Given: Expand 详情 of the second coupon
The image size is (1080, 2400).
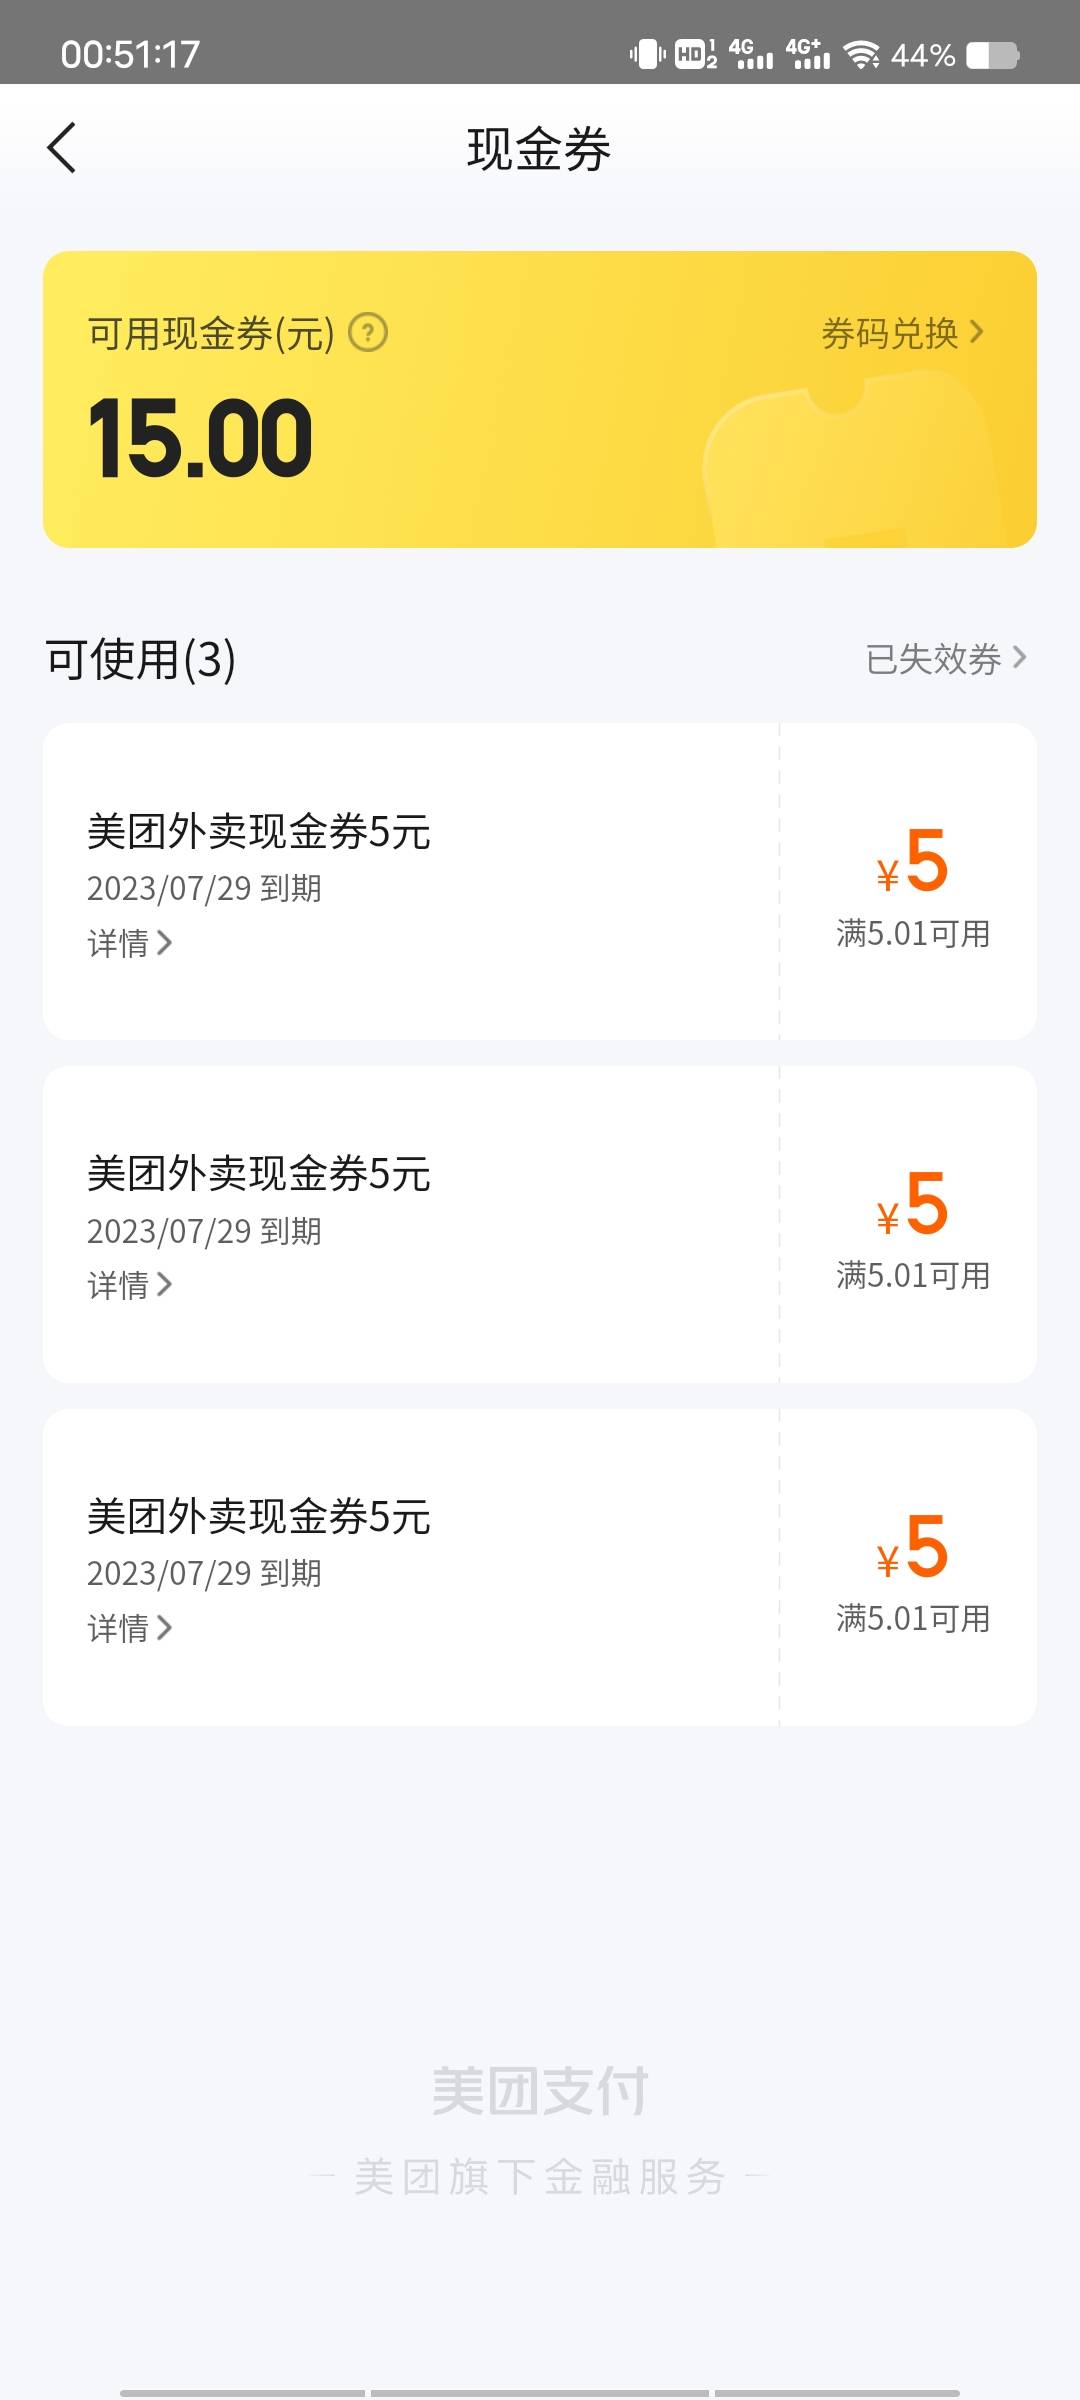Looking at the screenshot, I should [129, 1285].
